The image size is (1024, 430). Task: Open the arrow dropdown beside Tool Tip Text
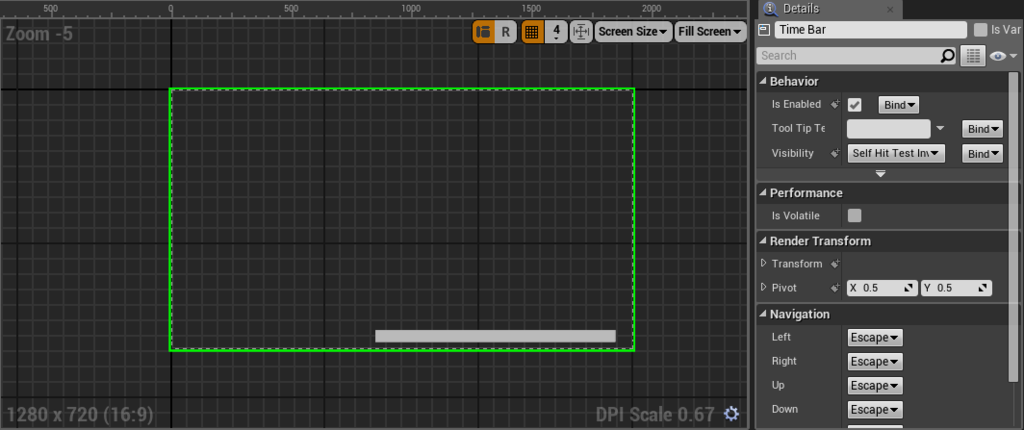coord(940,129)
